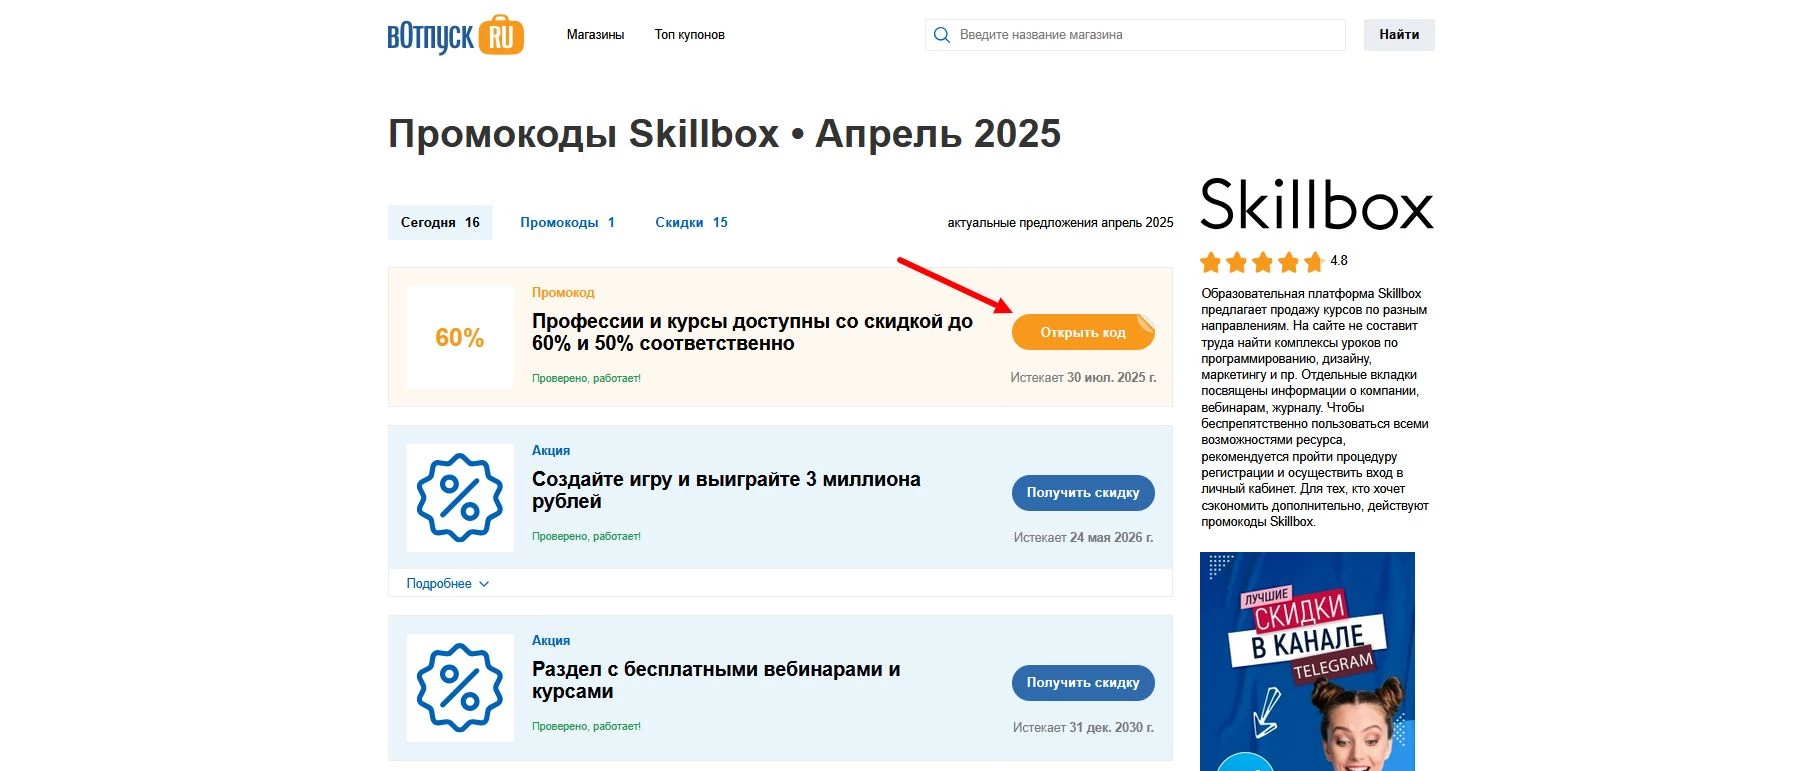The width and height of the screenshot is (1820, 771).
Task: Open the Магазины menu item
Action: coord(595,35)
